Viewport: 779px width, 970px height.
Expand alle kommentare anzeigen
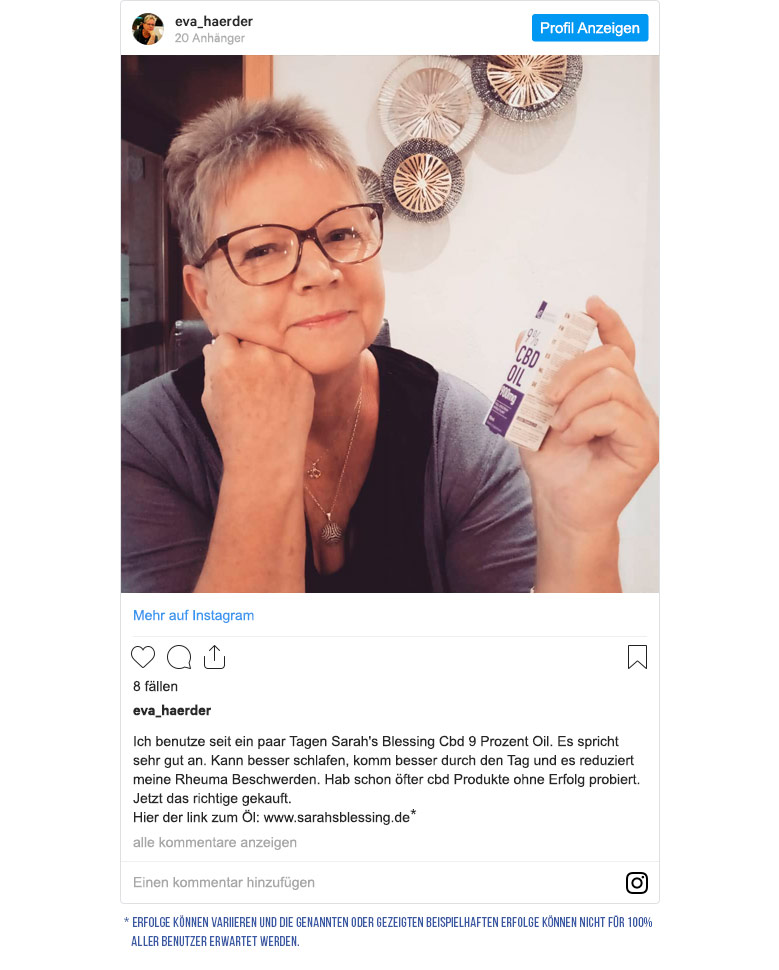[215, 843]
